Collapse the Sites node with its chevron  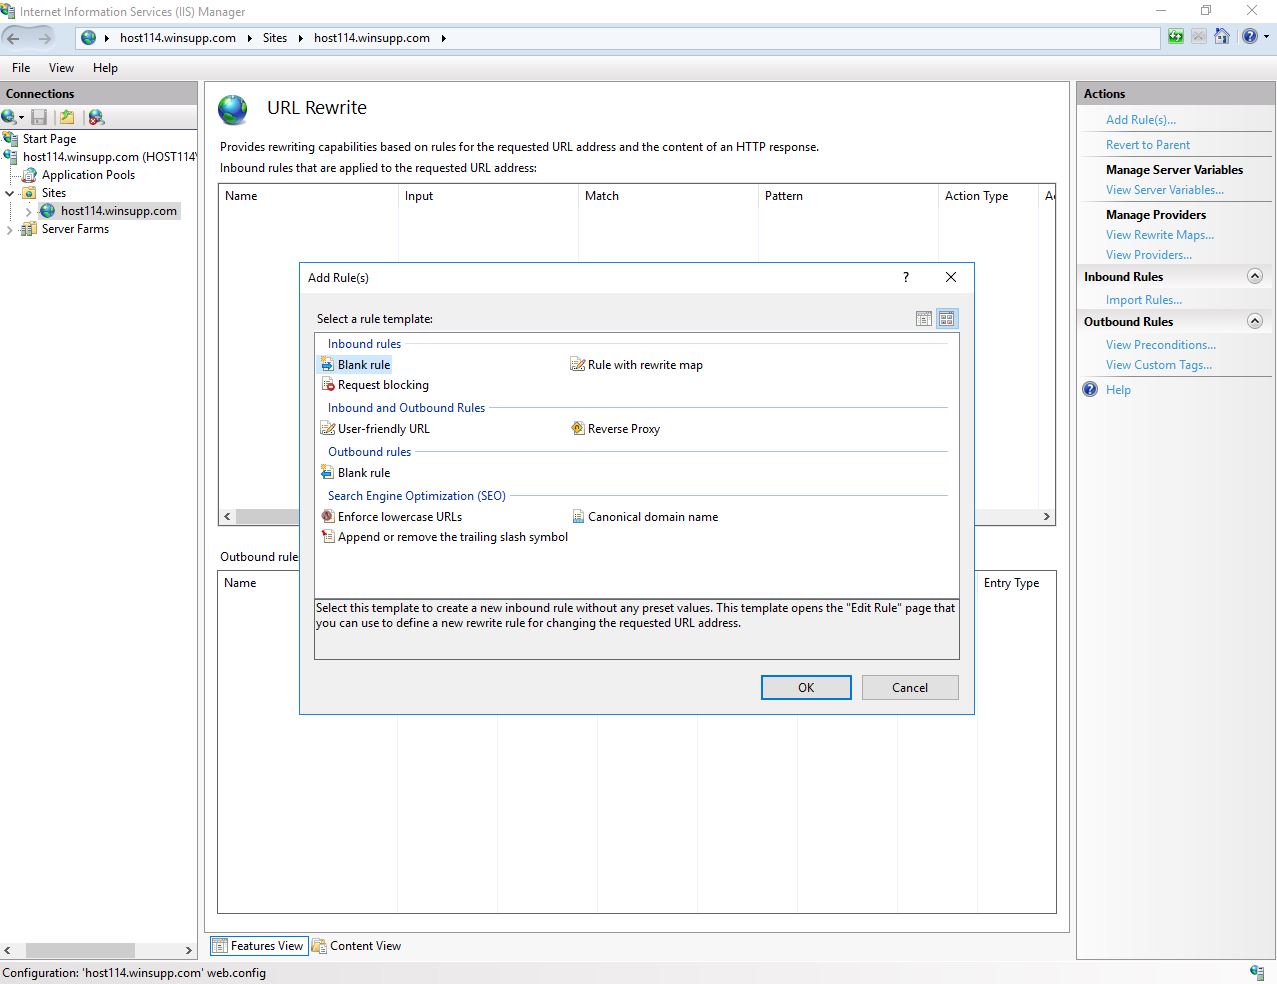[x=10, y=193]
